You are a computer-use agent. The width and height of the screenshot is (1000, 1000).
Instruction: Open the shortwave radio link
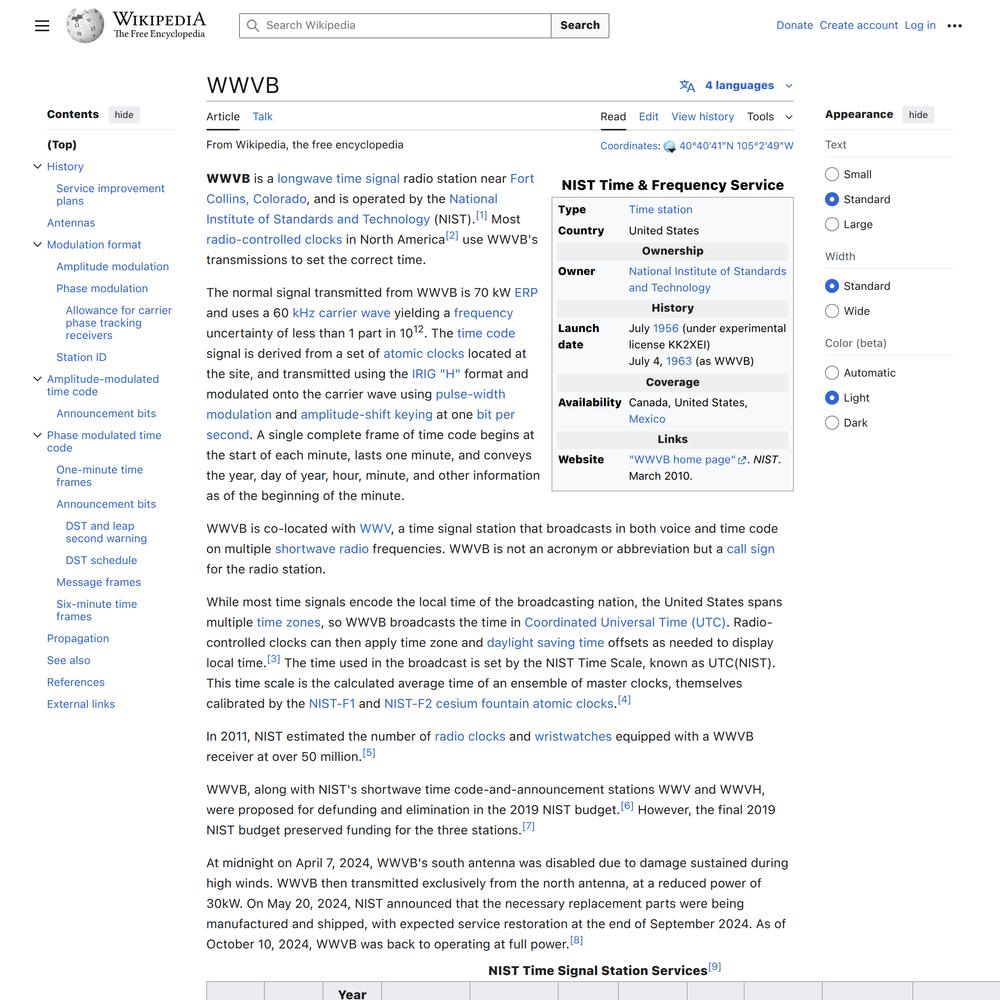click(321, 548)
